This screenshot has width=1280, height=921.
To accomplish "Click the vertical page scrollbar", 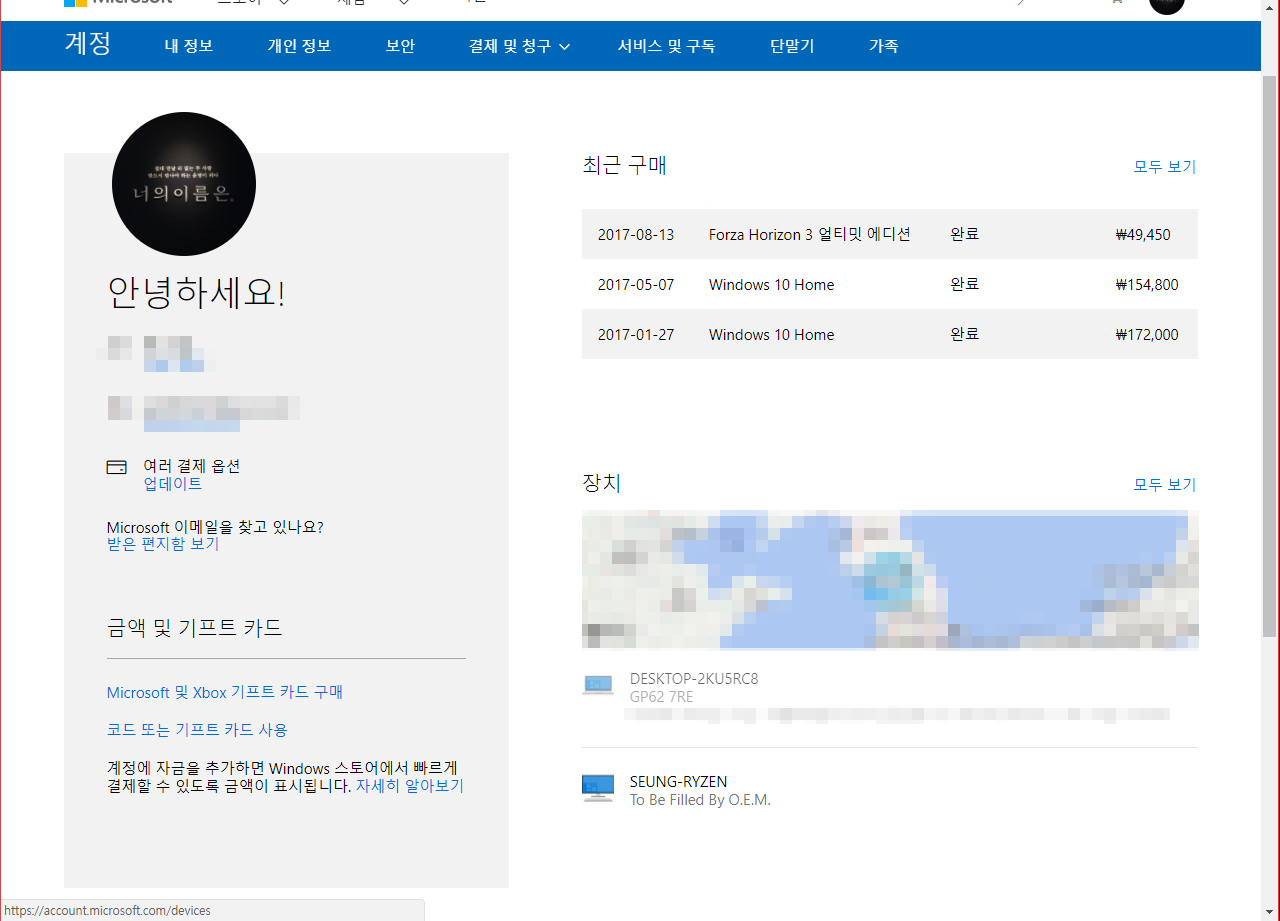I will (x=1270, y=355).
